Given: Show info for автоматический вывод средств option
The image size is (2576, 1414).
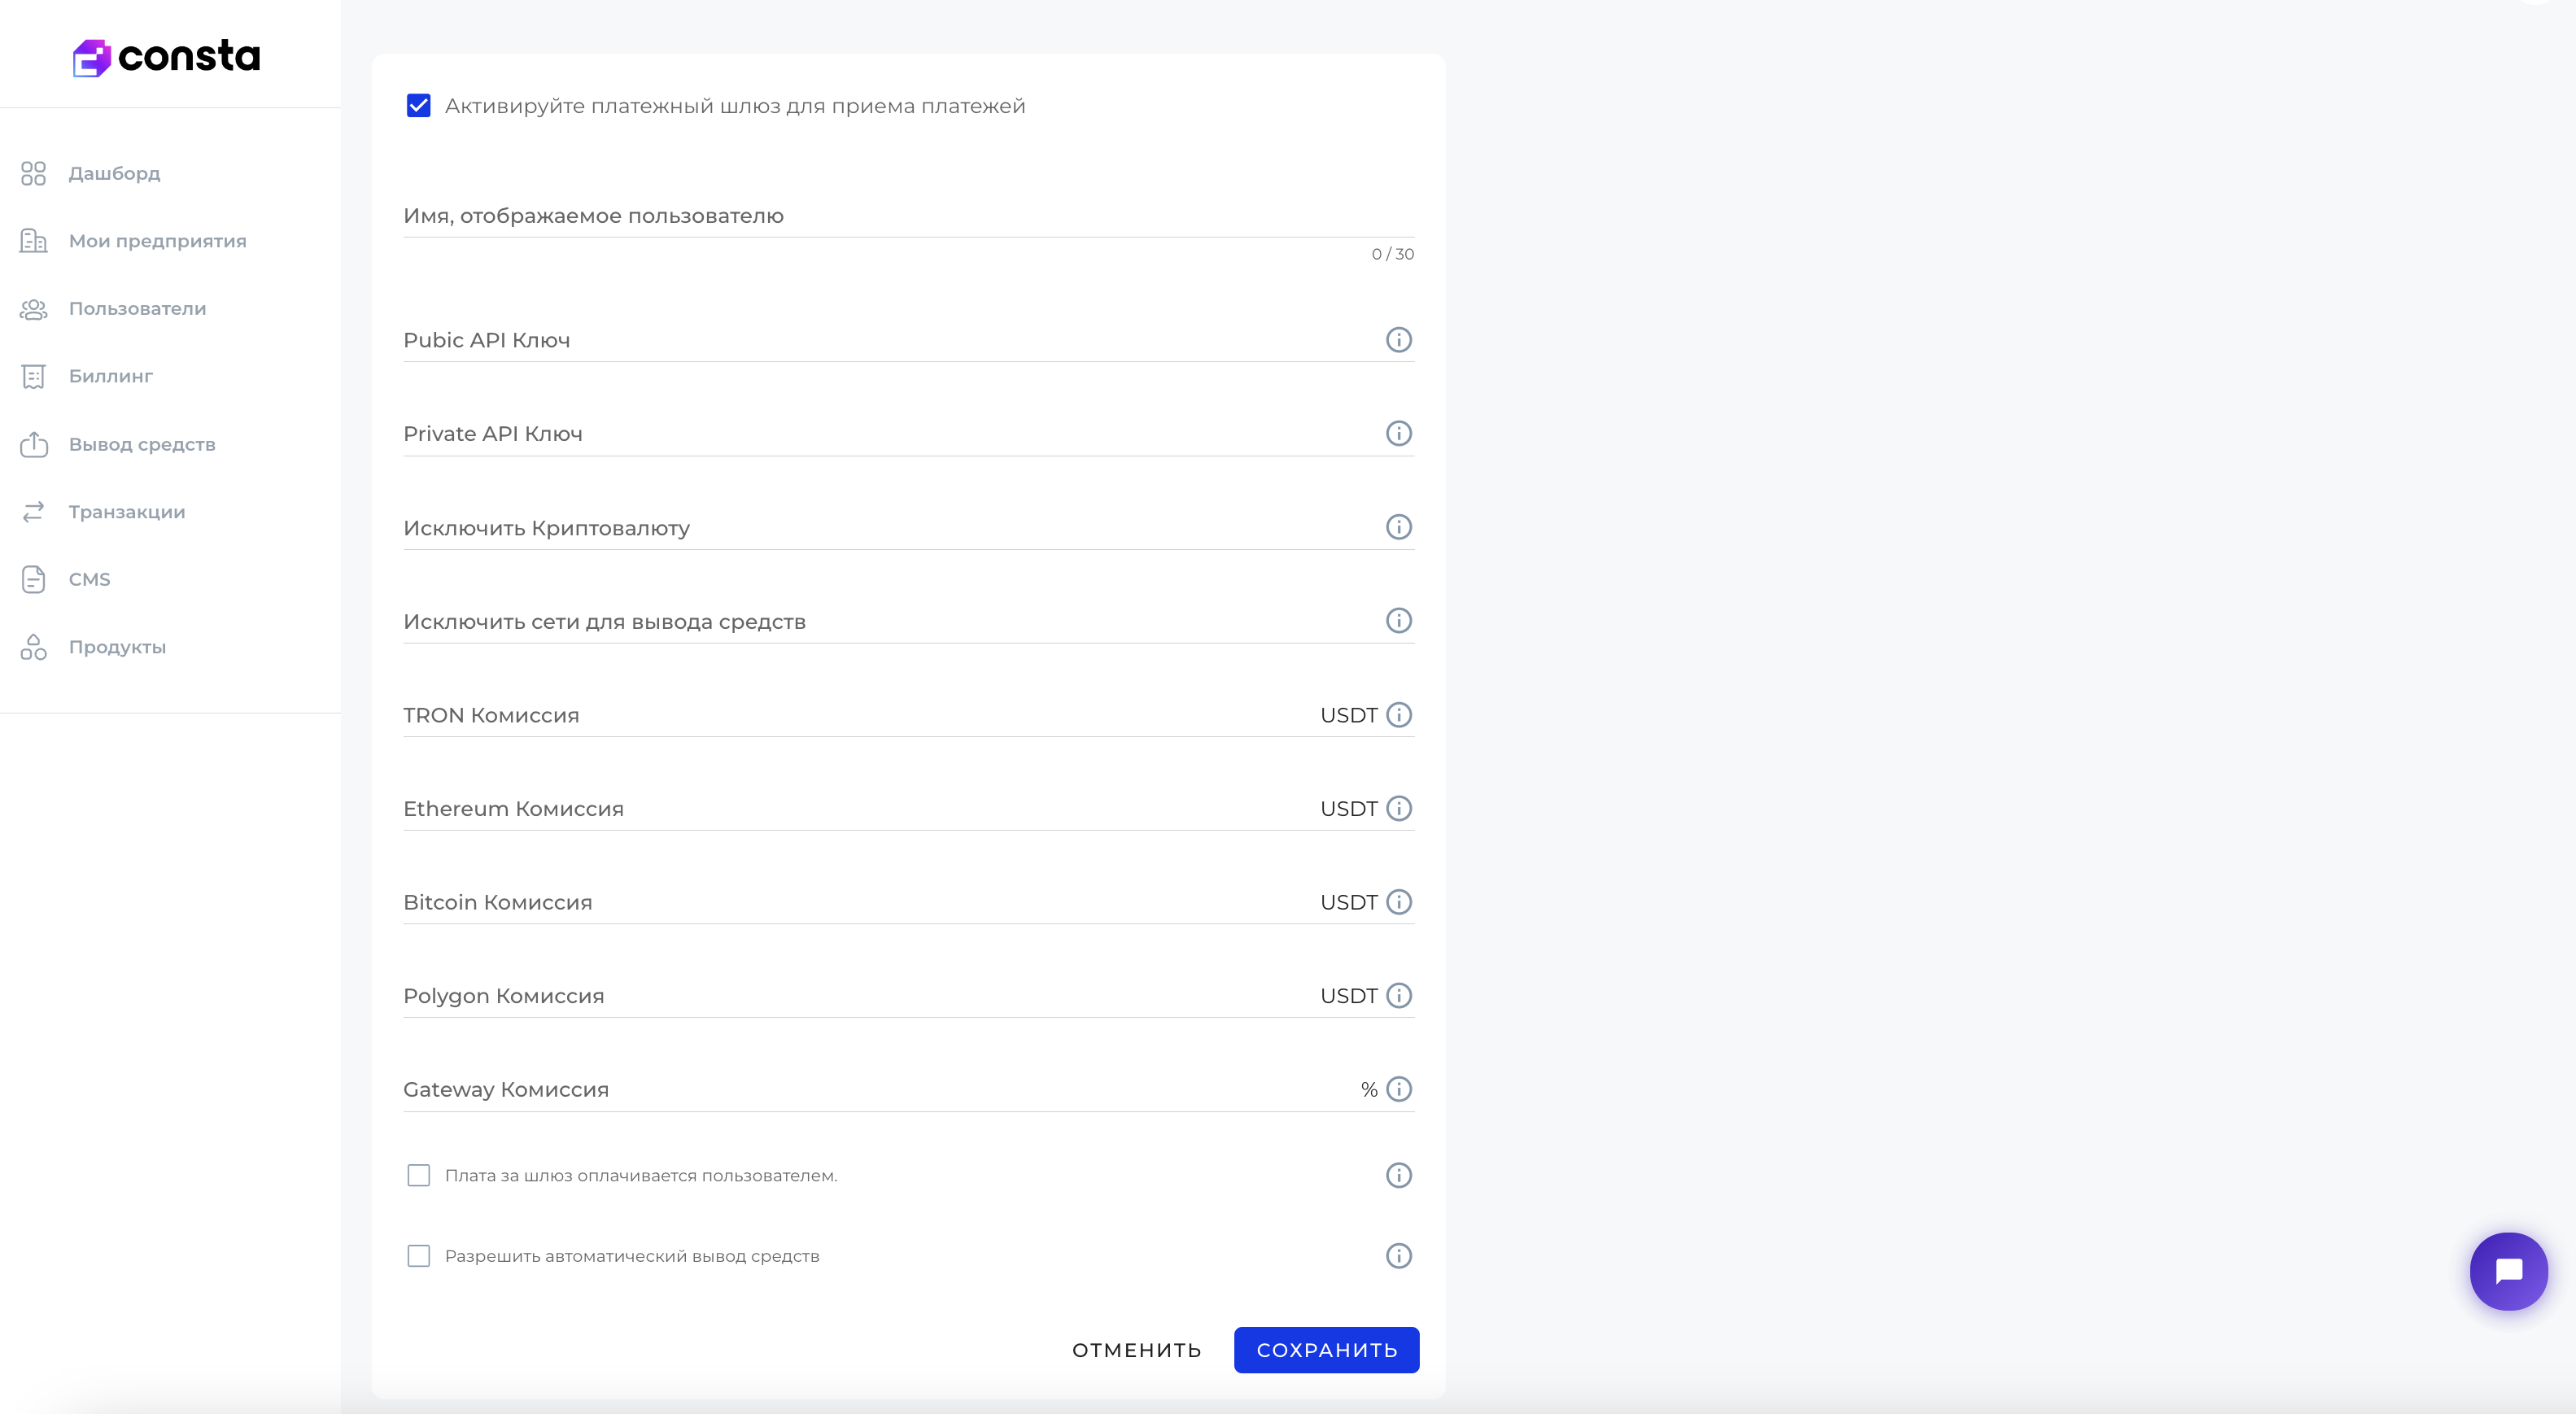Looking at the screenshot, I should pos(1398,1256).
